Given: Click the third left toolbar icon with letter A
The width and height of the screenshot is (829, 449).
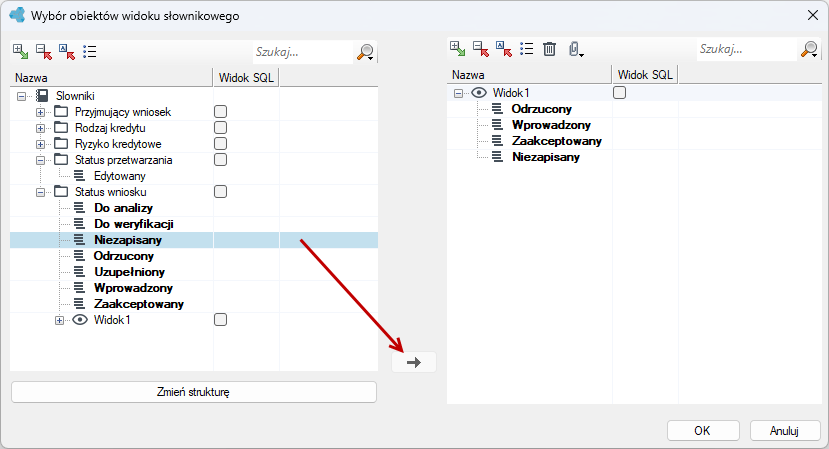Looking at the screenshot, I should 67,52.
